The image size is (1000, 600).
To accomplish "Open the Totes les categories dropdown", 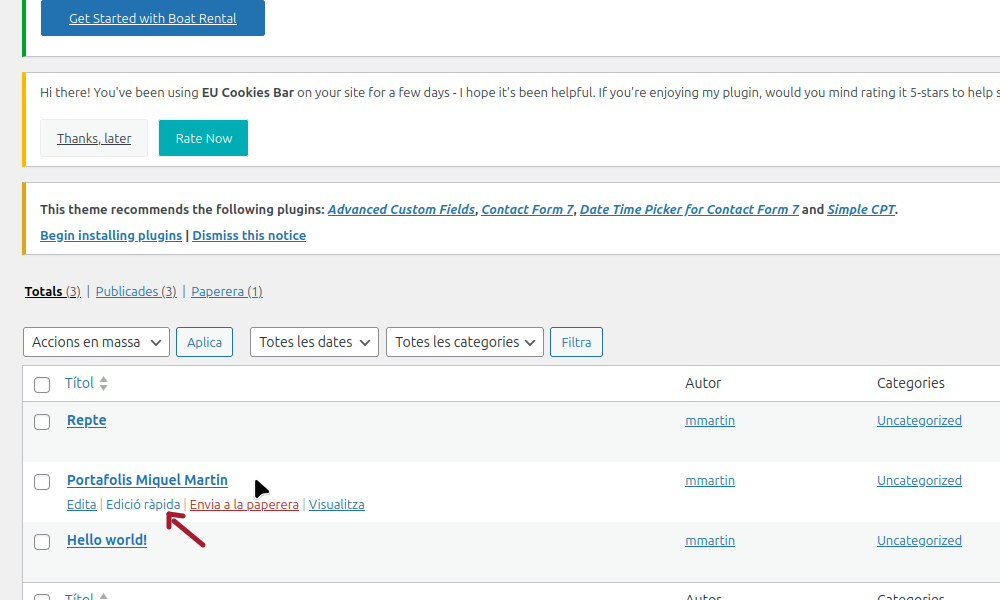I will (464, 342).
